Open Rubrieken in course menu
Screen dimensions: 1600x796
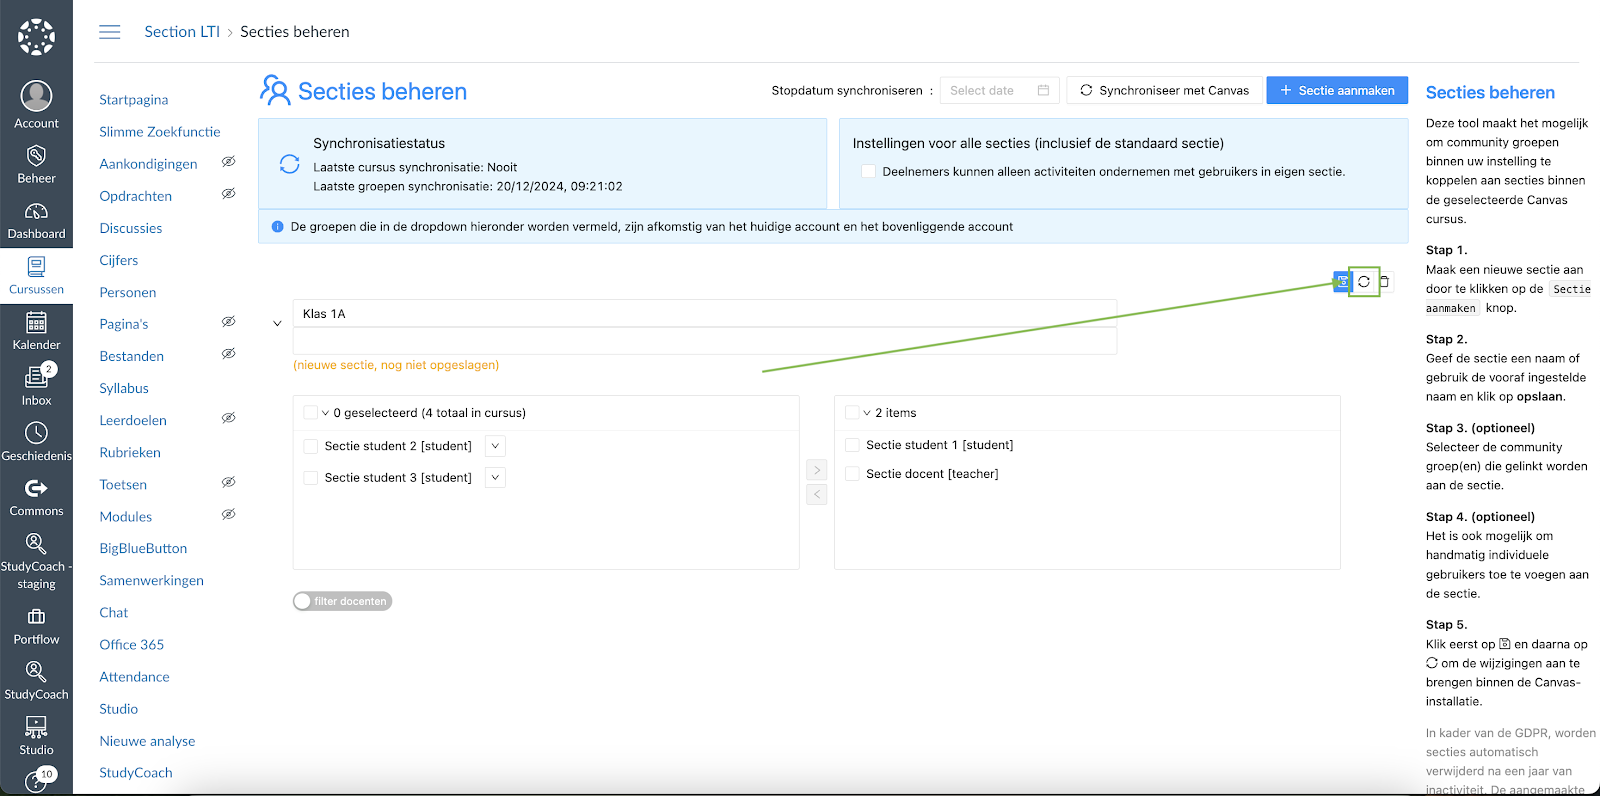click(130, 452)
